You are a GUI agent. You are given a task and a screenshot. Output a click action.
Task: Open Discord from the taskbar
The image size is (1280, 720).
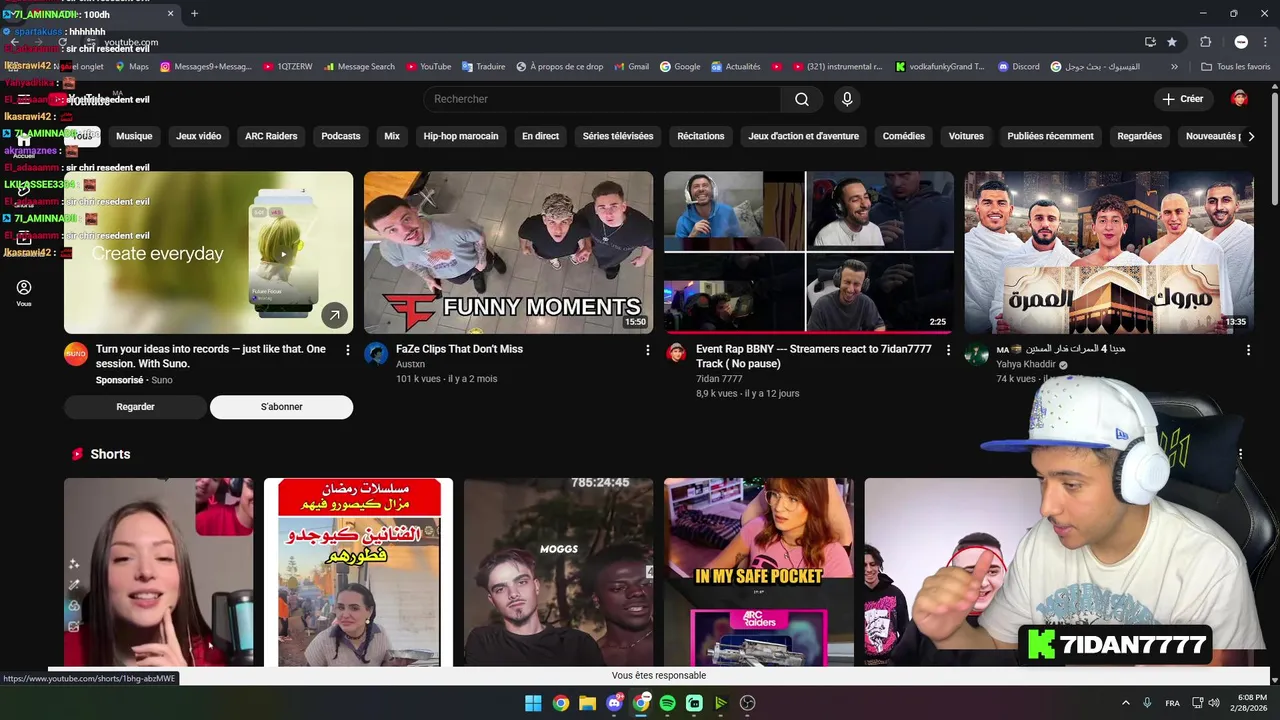[614, 703]
